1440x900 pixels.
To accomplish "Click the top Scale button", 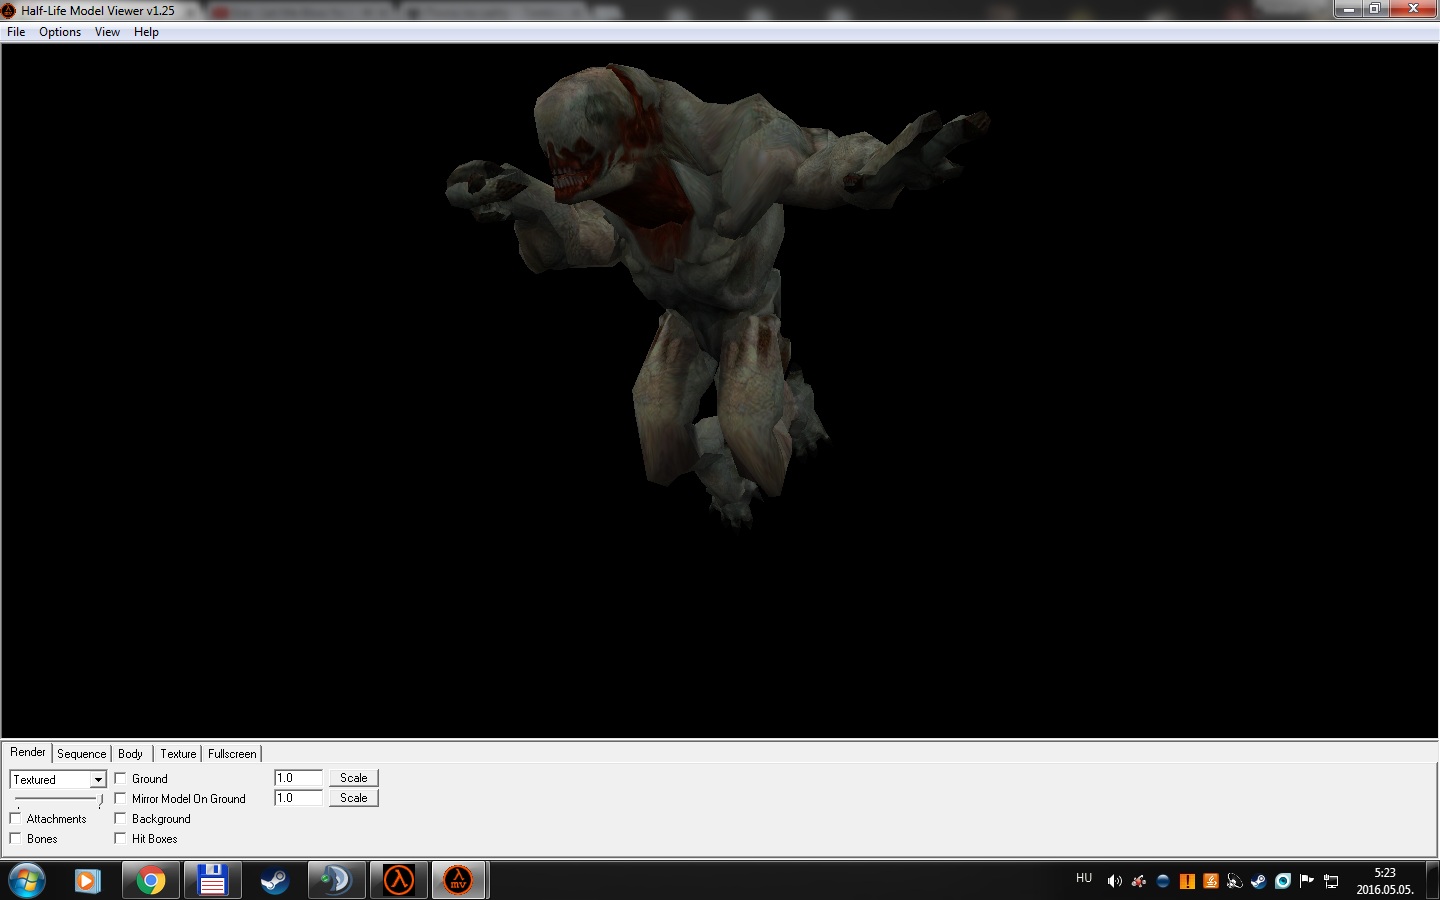I will click(x=353, y=777).
